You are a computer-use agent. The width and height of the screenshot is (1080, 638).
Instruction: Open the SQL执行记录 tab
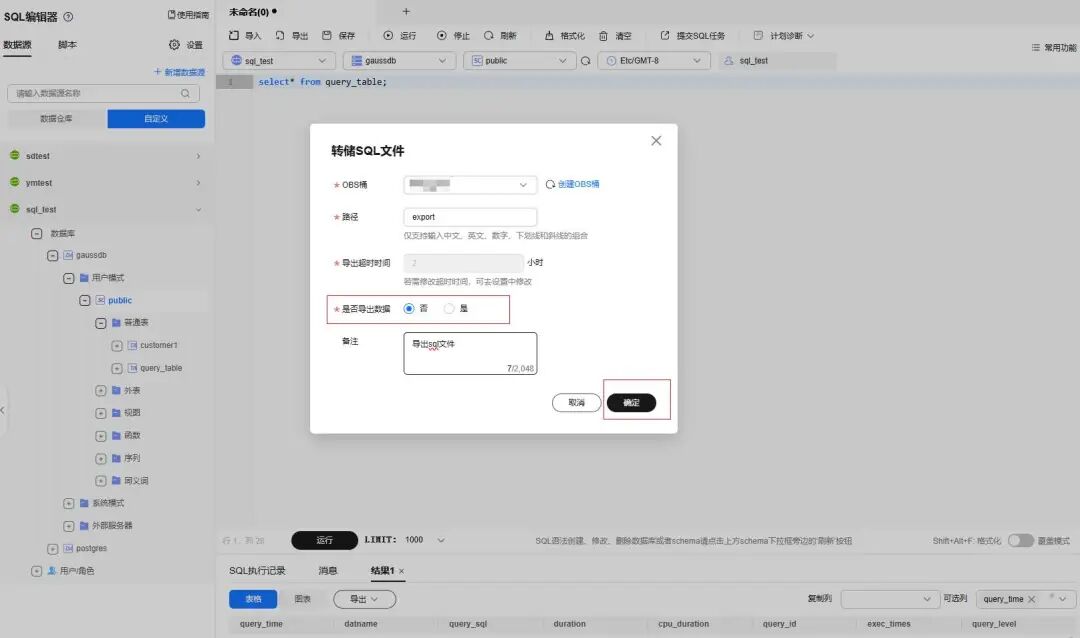(257, 571)
